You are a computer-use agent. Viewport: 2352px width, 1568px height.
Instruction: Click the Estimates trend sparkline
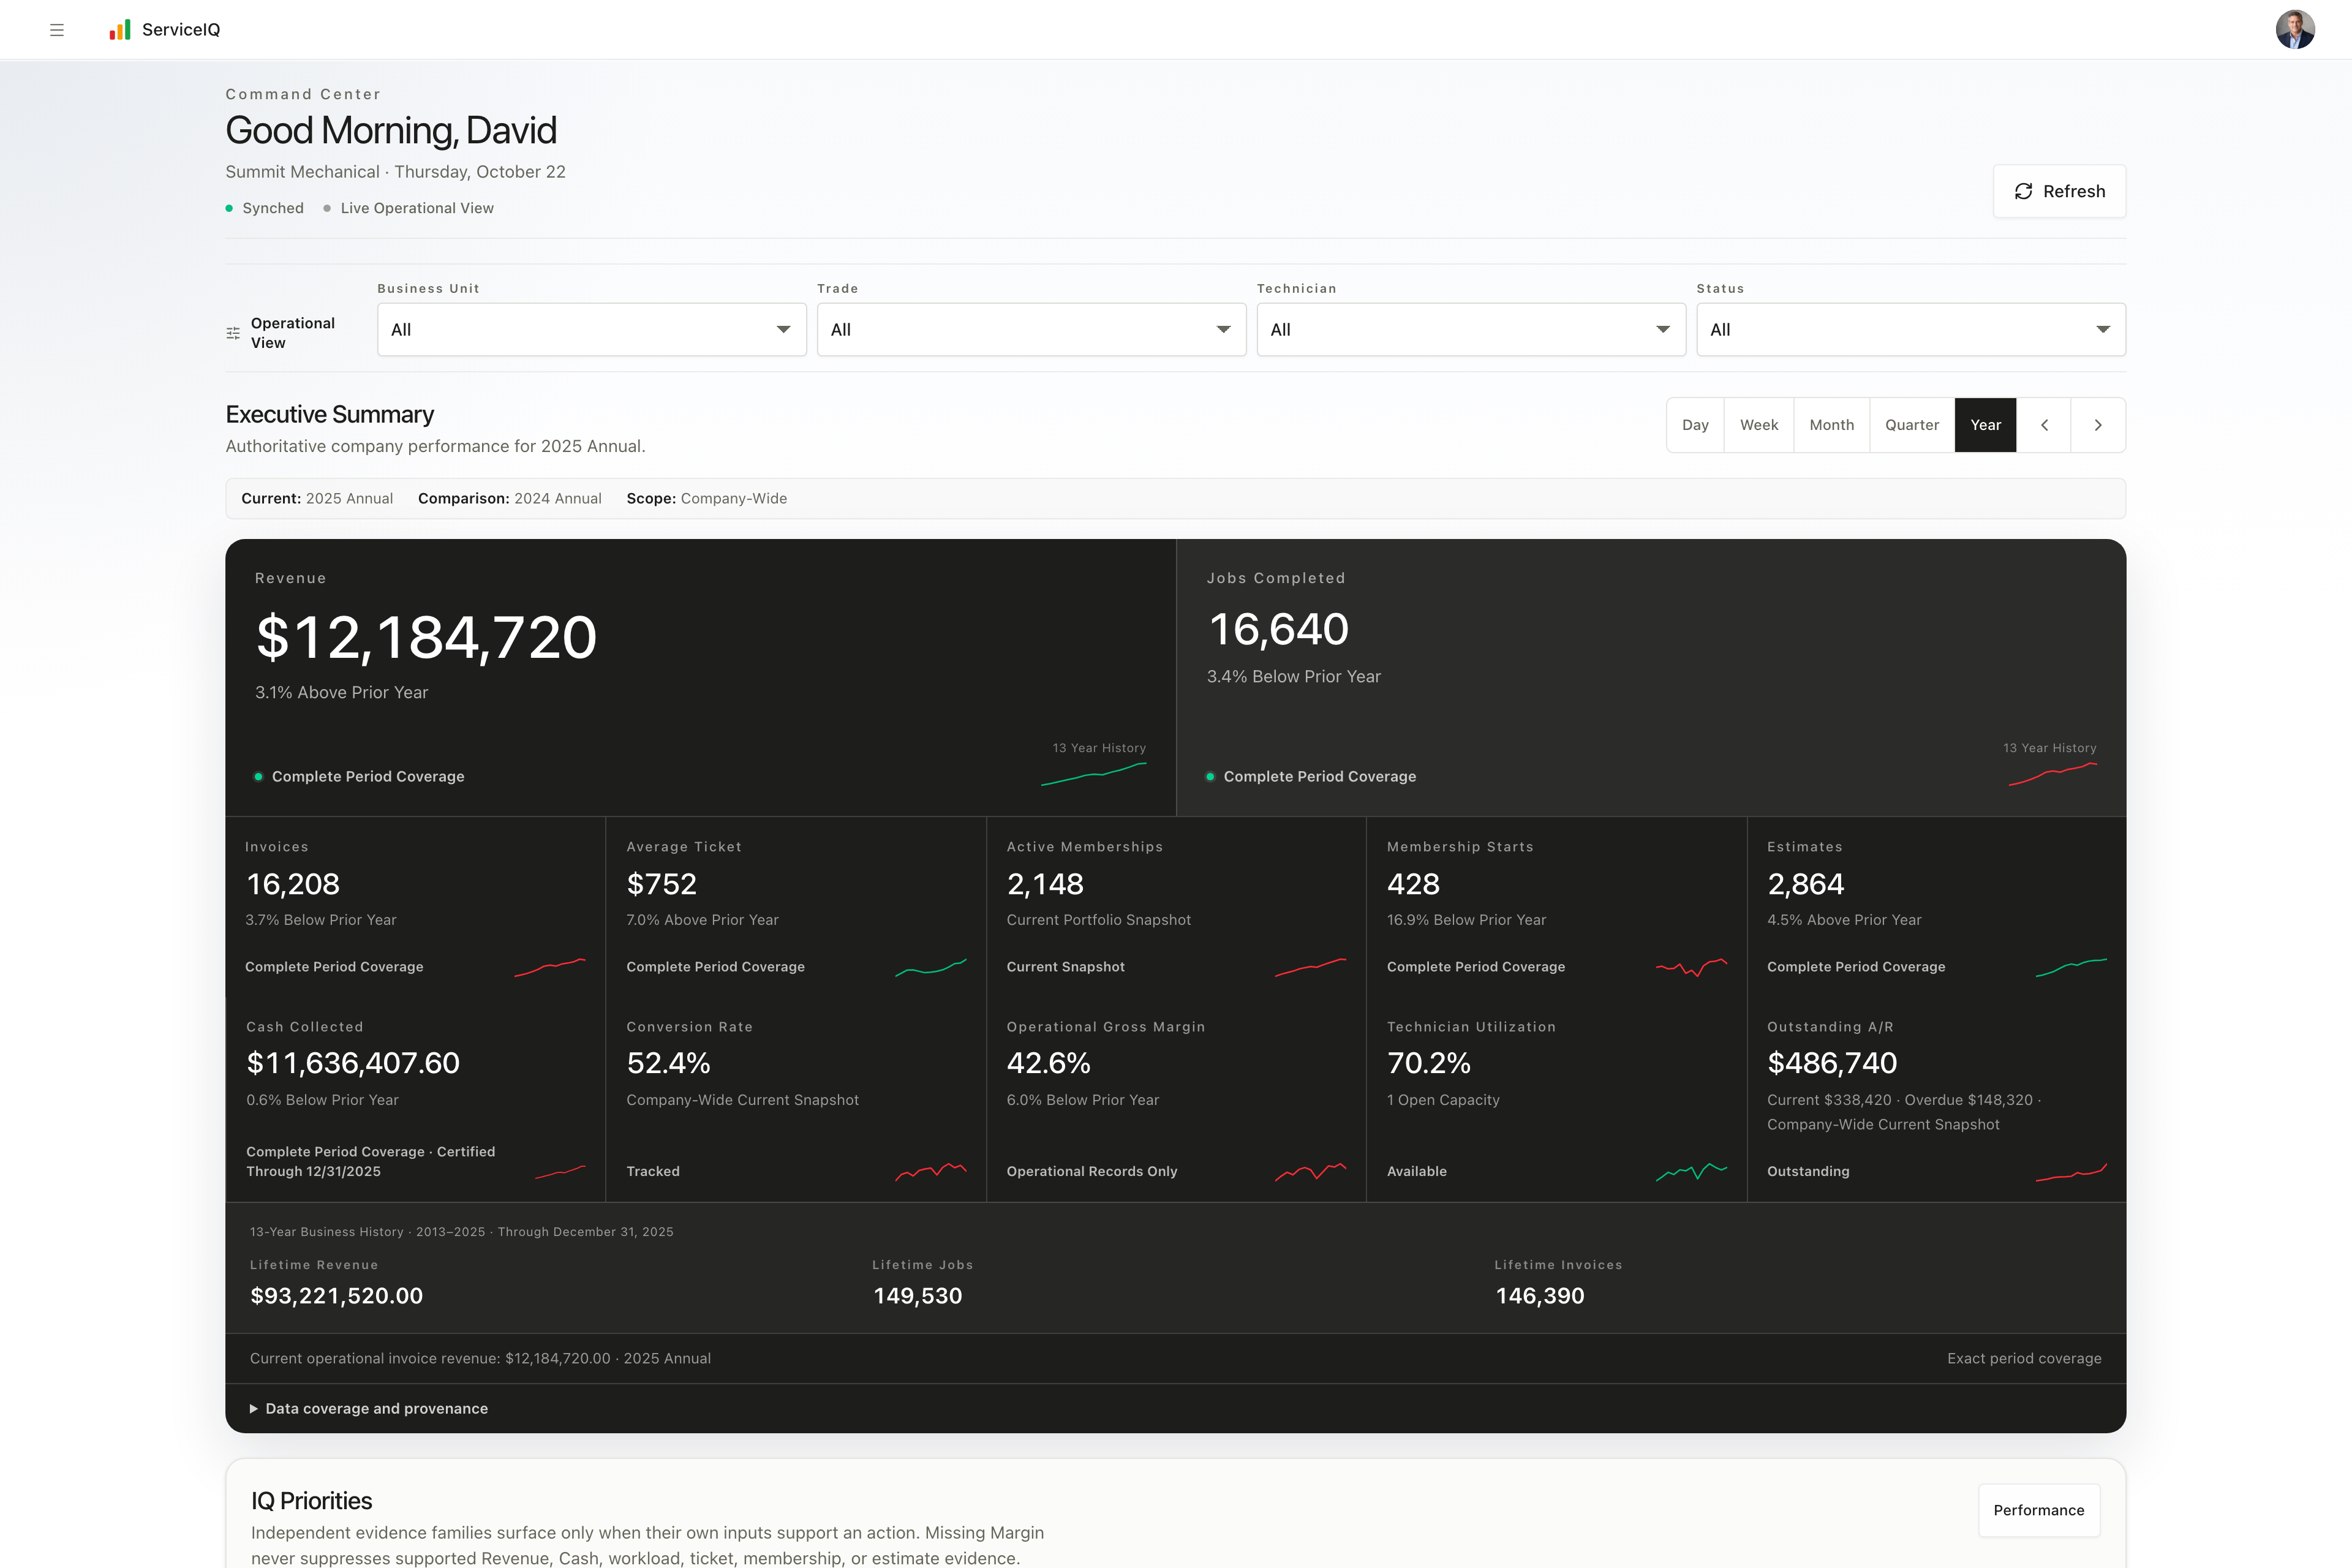coord(2072,967)
